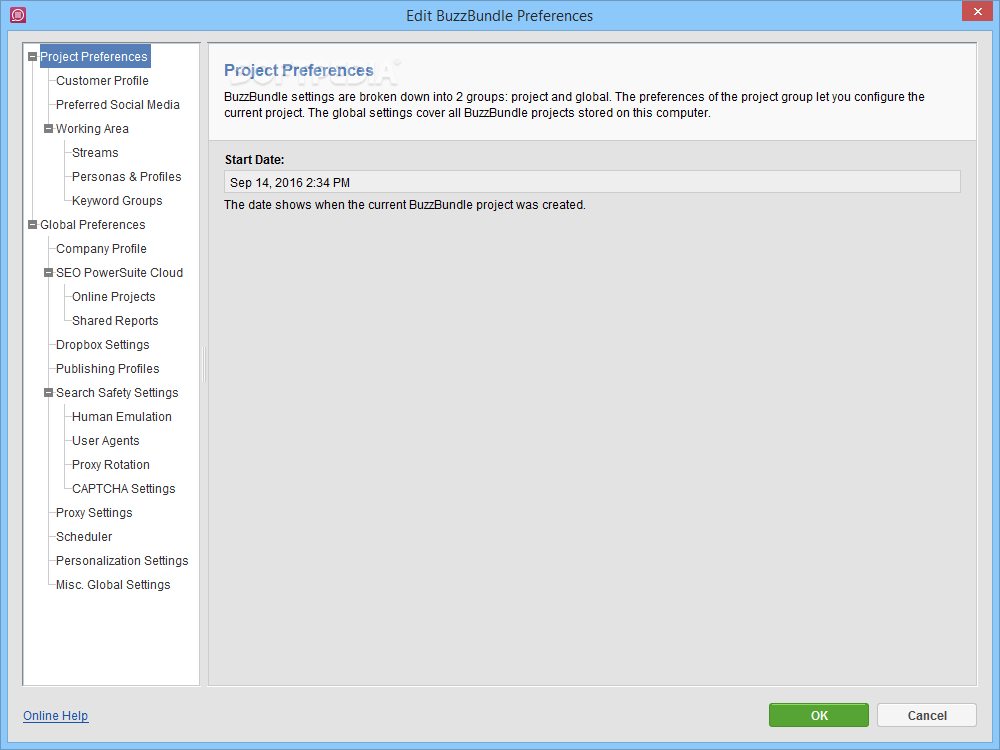Screen dimensions: 1000x750
Task: Open User Agents settings
Action: [105, 441]
